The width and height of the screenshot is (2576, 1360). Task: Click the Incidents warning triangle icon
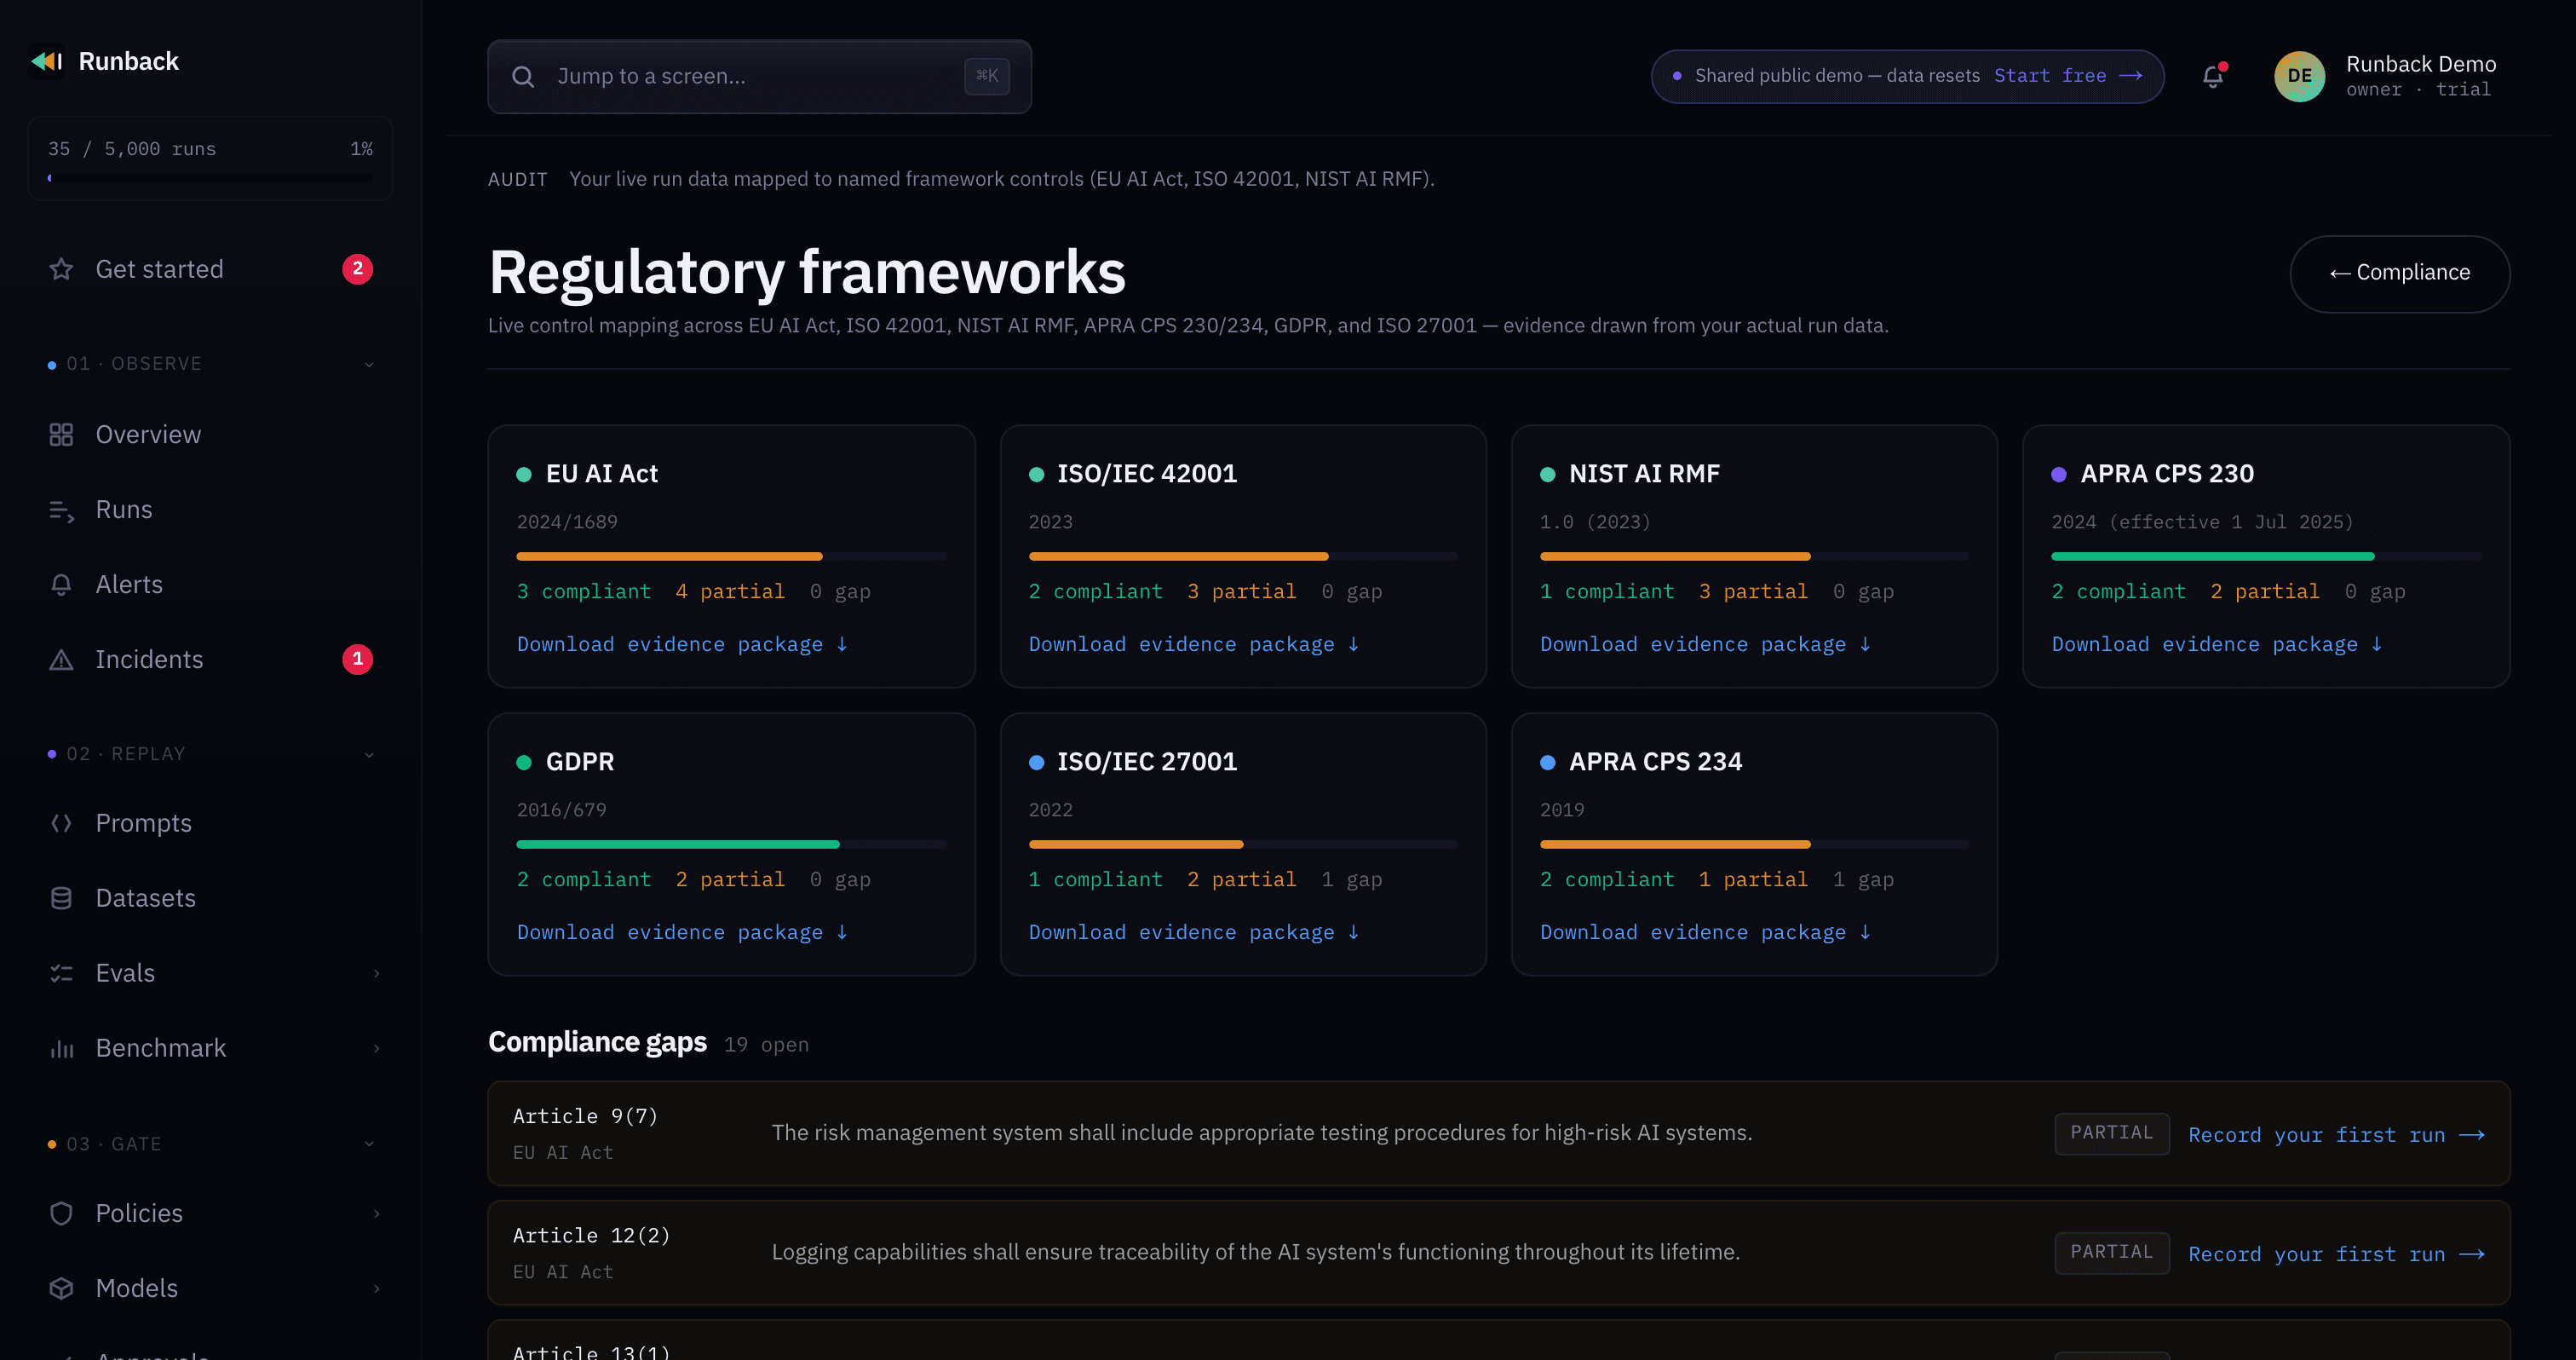[x=61, y=659]
